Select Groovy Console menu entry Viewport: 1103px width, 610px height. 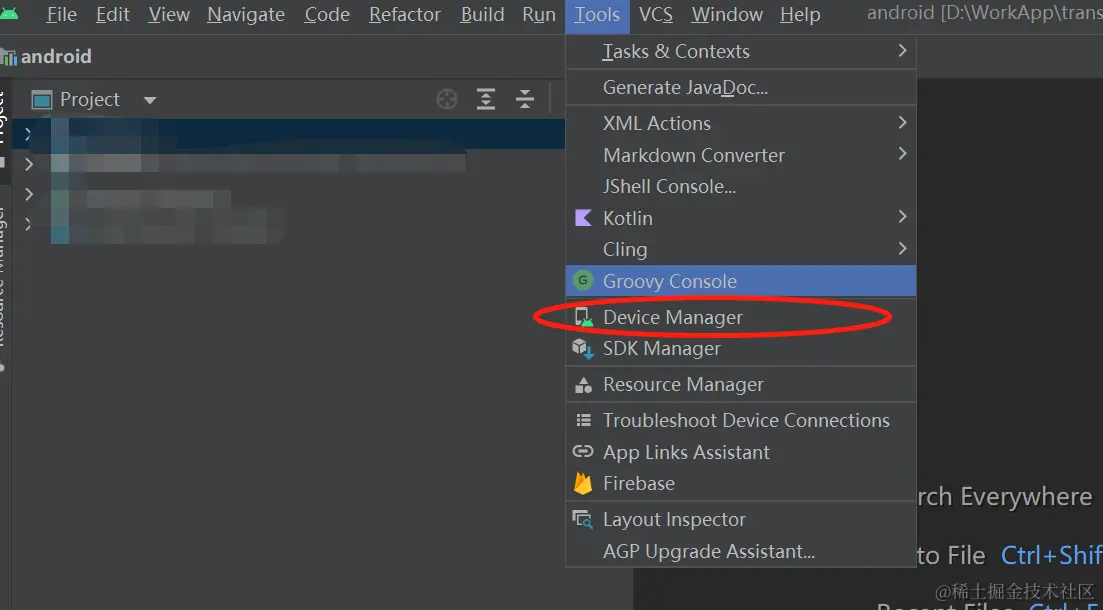click(x=741, y=281)
